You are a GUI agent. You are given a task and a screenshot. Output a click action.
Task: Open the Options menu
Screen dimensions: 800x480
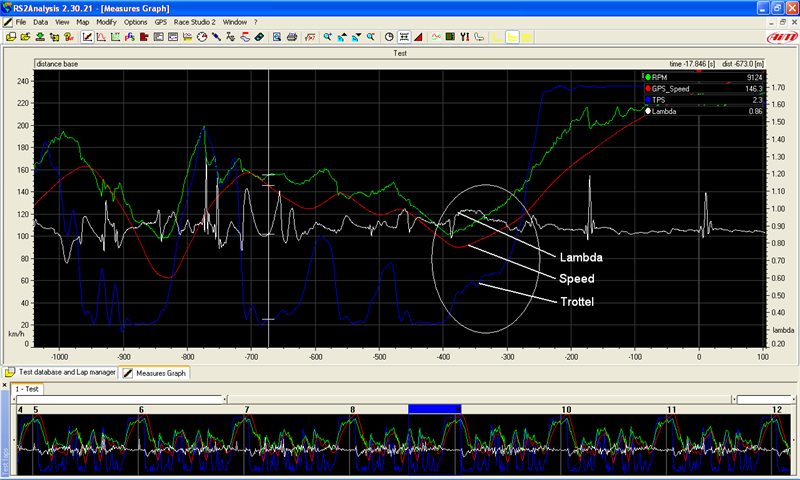(x=135, y=22)
